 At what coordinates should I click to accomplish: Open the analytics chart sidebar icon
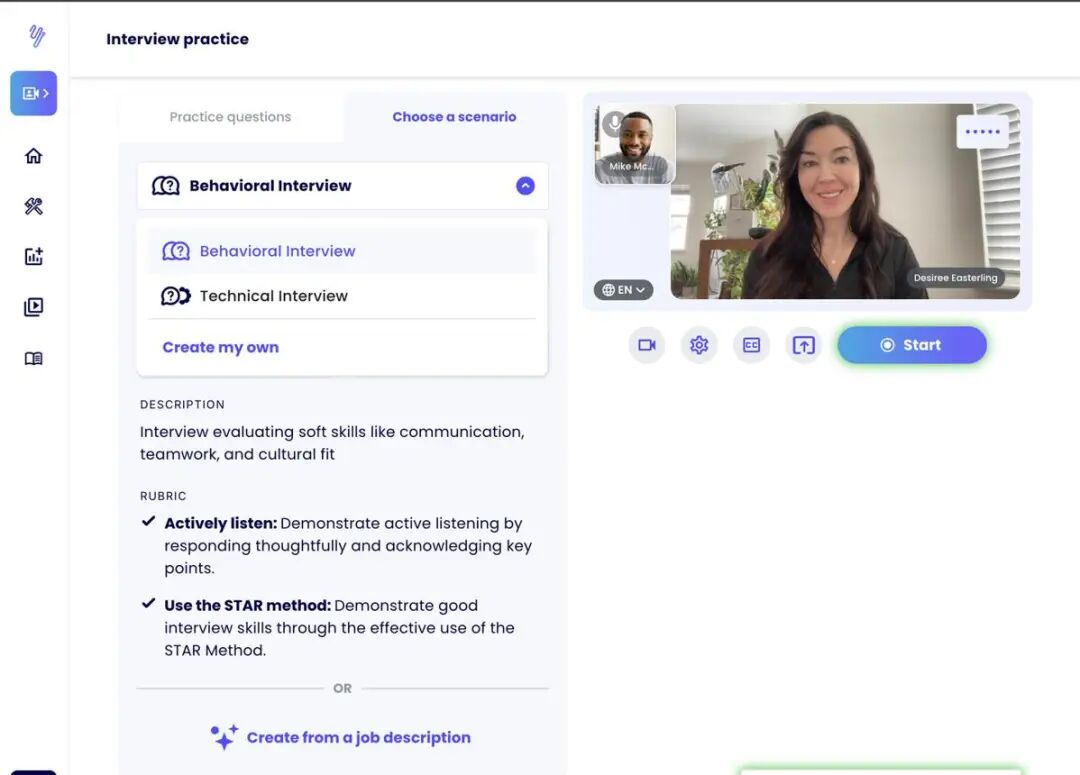34,256
